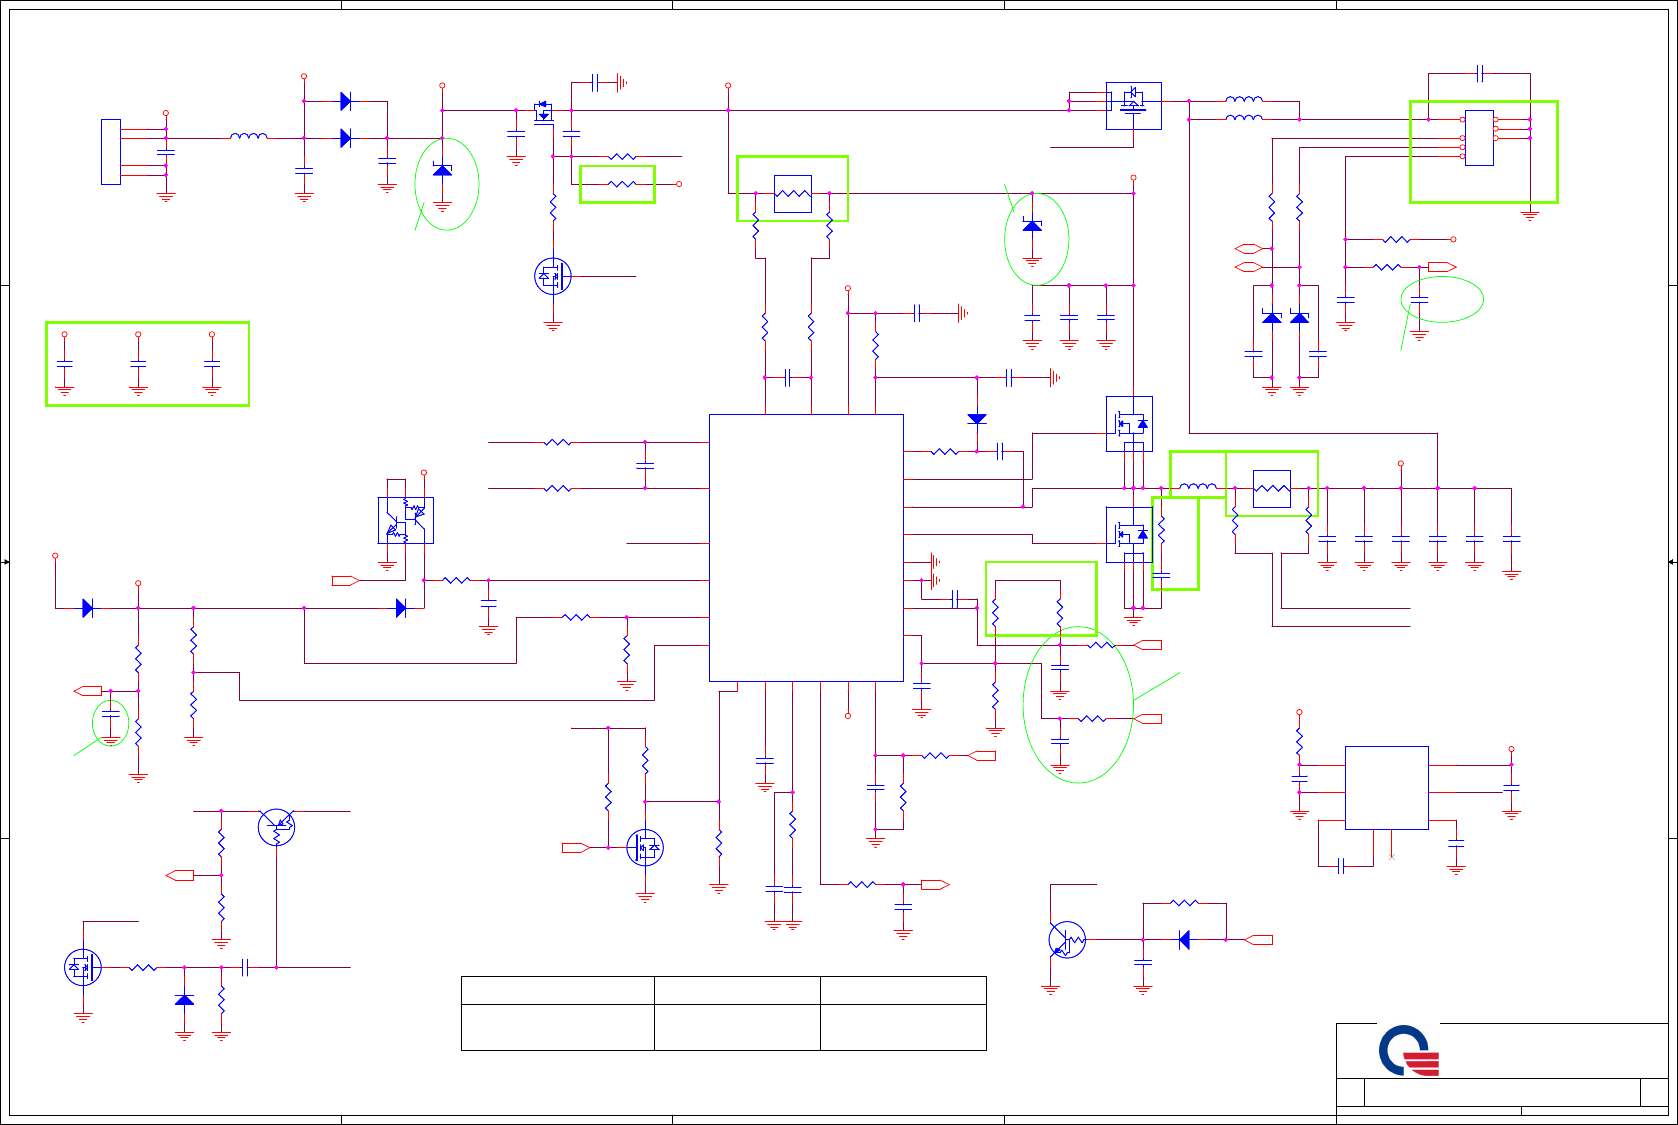
Task: Select the upper of two top-right inductors
Action: (1244, 99)
